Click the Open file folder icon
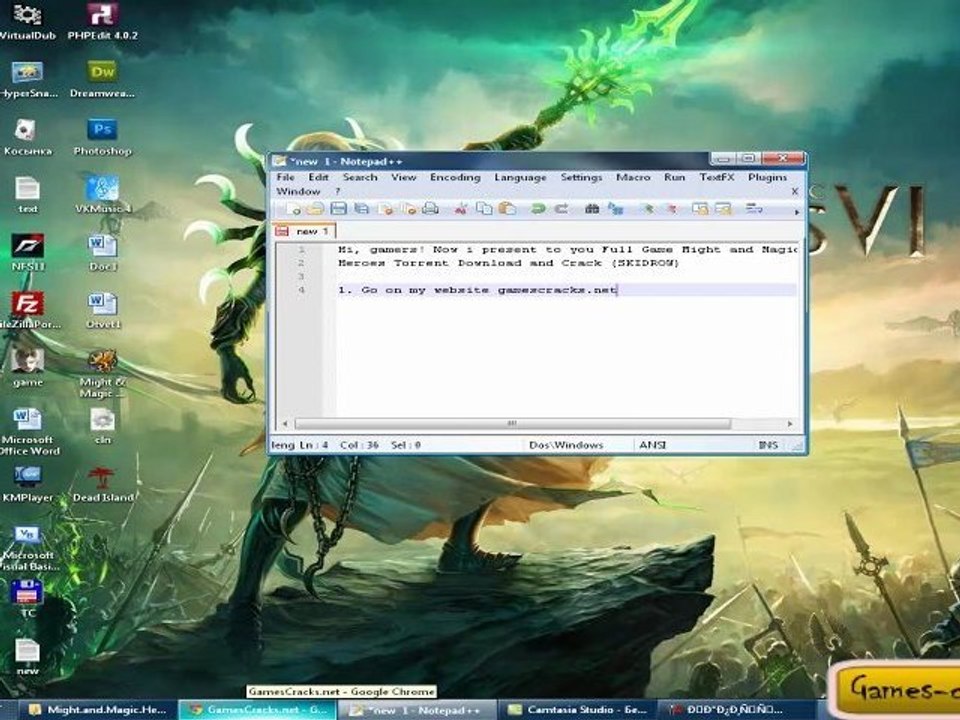The width and height of the screenshot is (960, 720). (315, 209)
